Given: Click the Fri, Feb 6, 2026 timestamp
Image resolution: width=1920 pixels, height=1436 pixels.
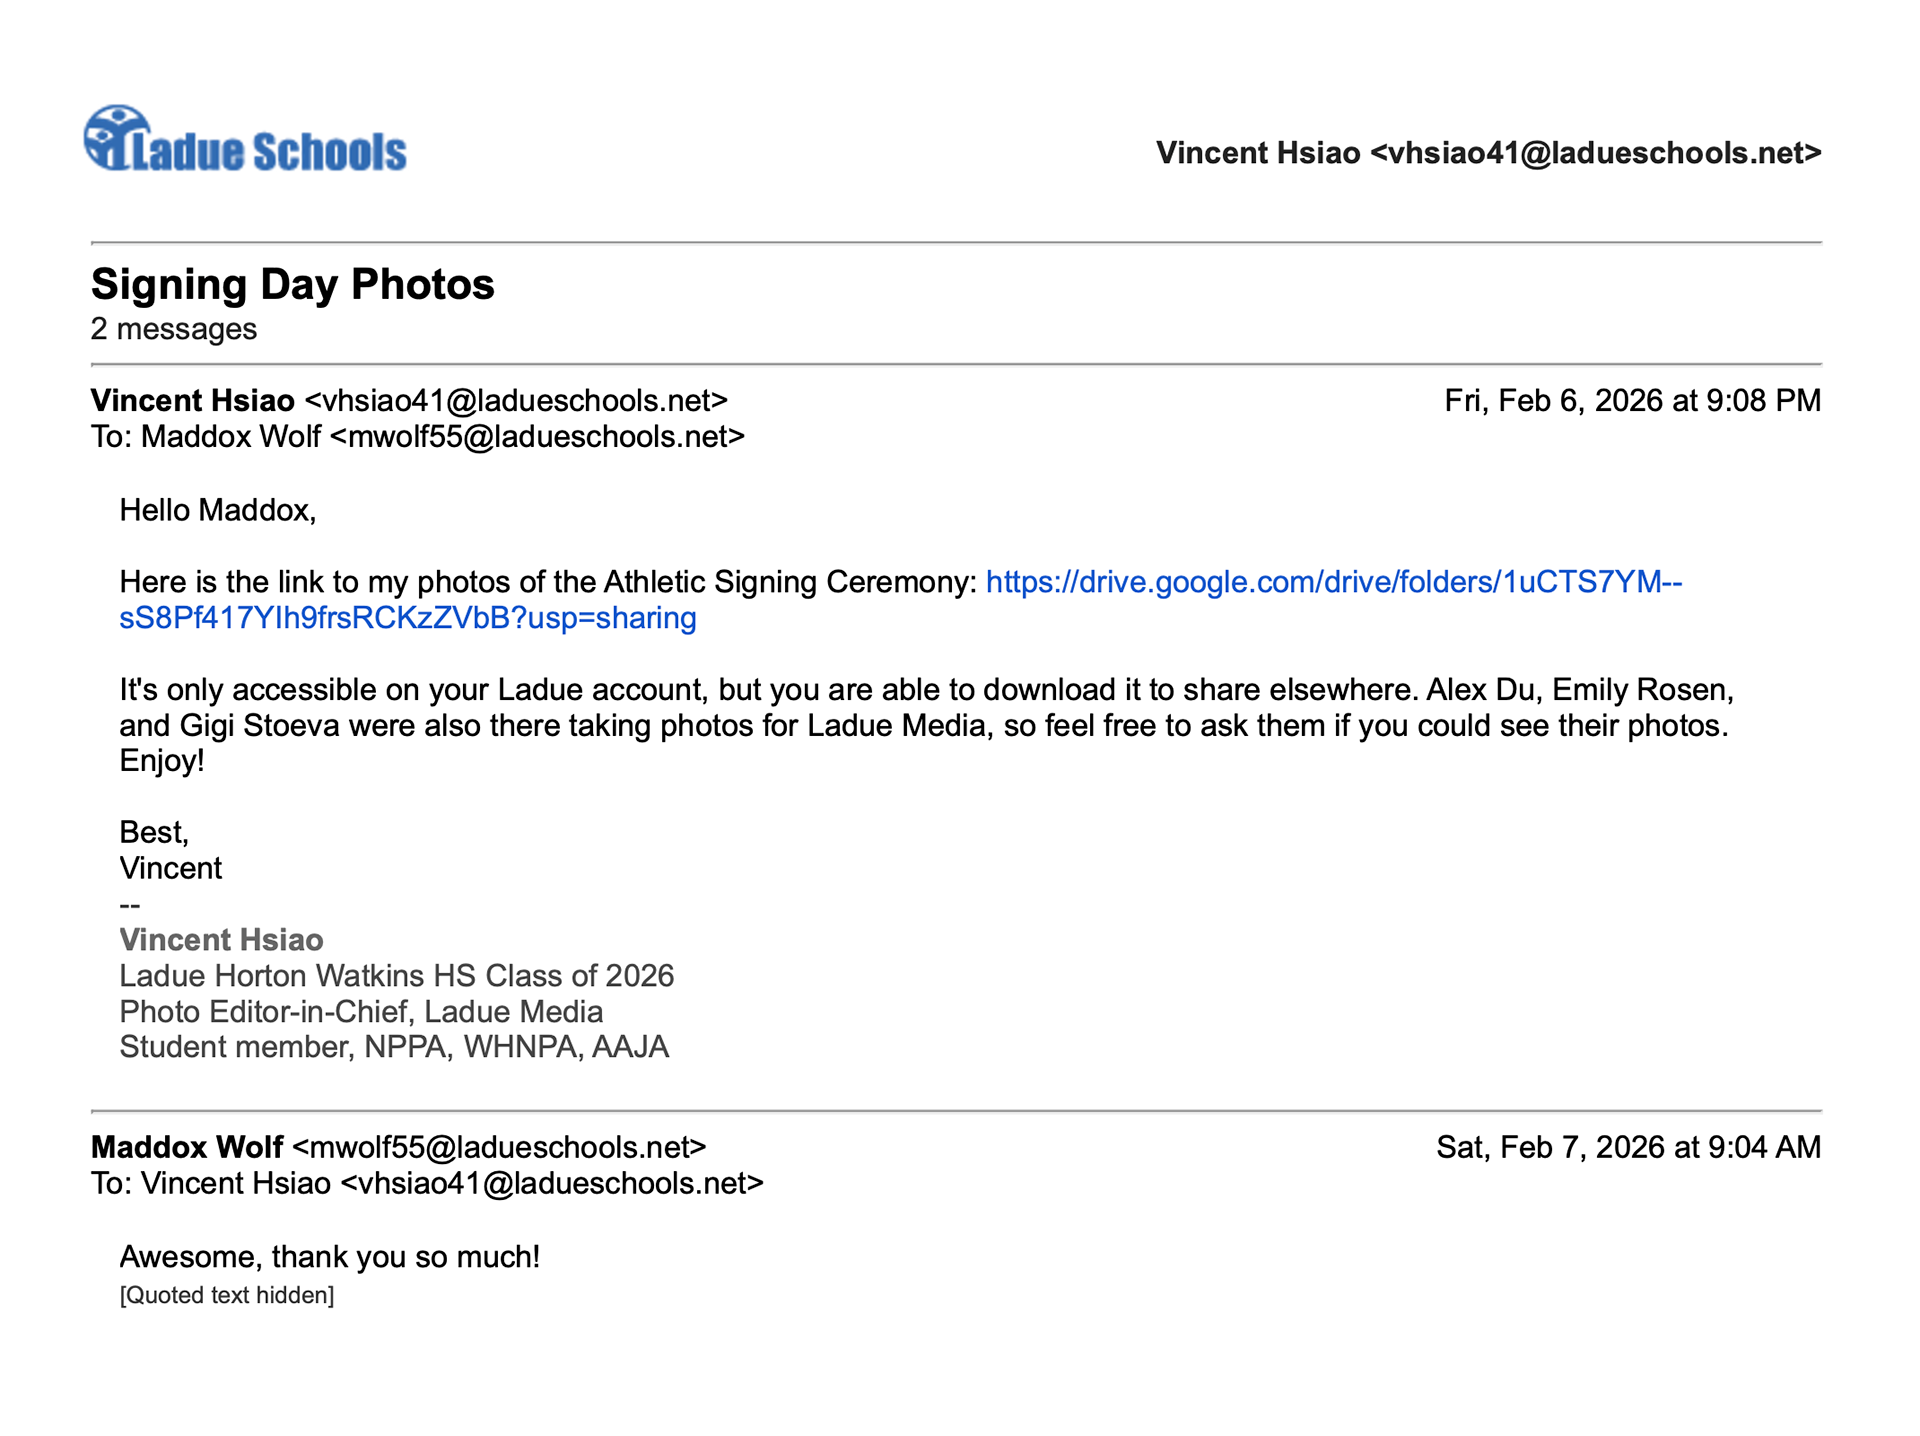Looking at the screenshot, I should 1632,401.
